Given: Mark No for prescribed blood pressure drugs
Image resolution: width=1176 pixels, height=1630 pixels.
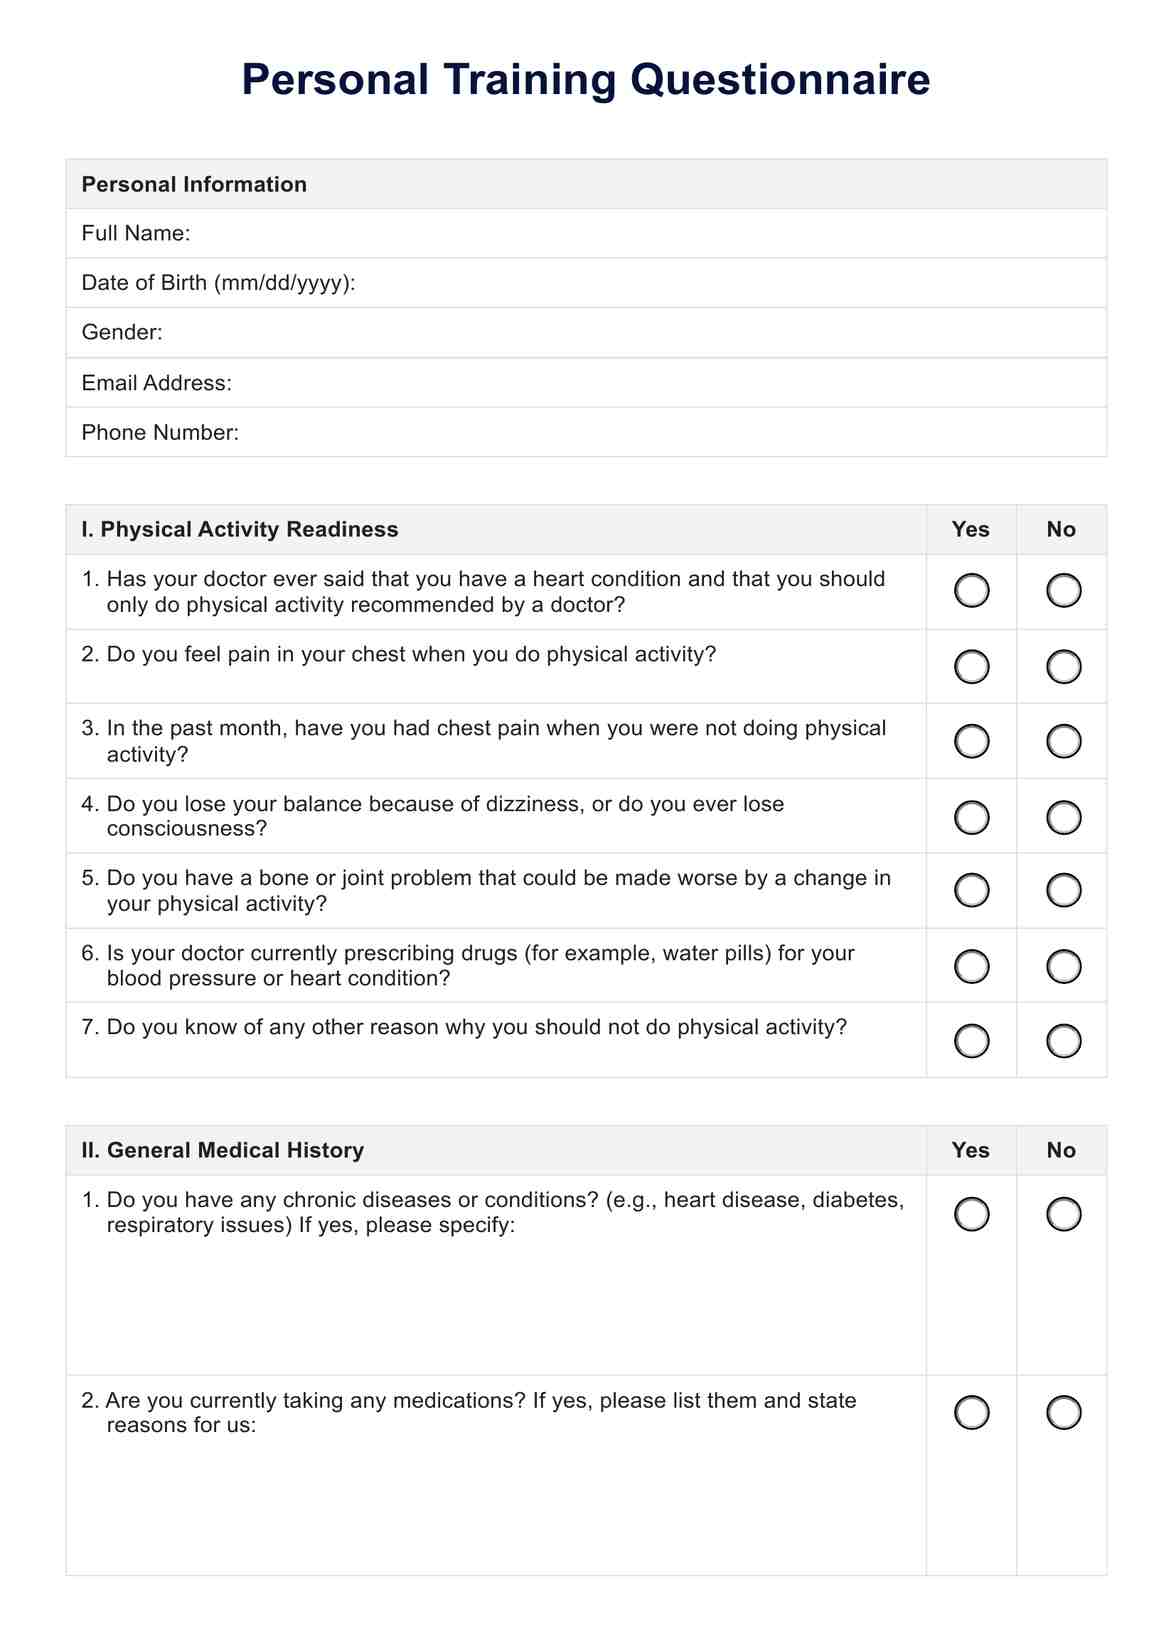Looking at the screenshot, I should point(1063,966).
